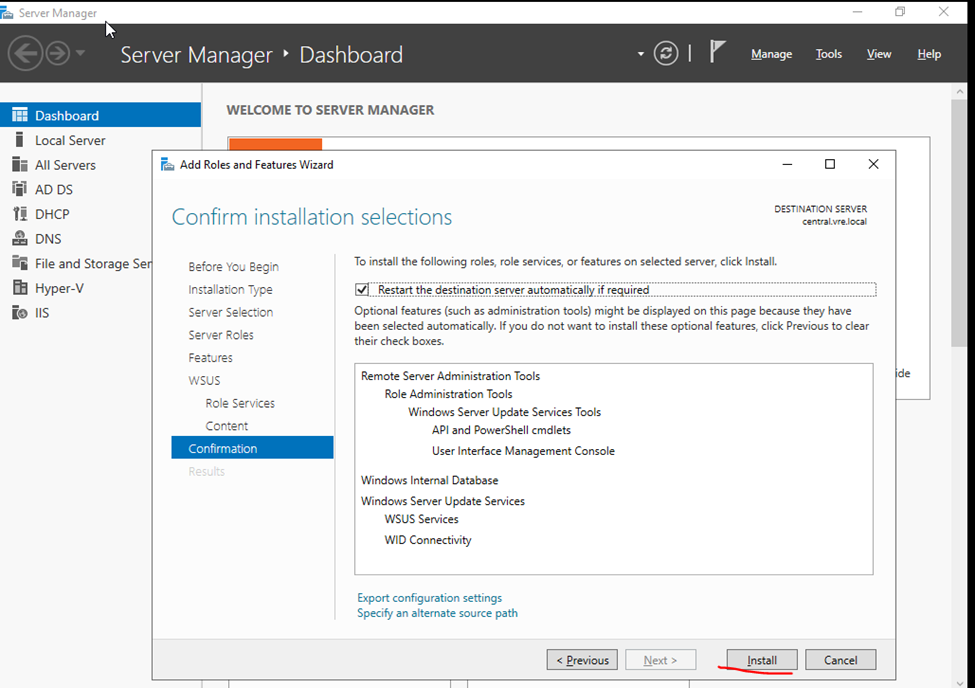Open Hyper-V using its sidebar icon
This screenshot has width=975, height=688.
pyautogui.click(x=19, y=288)
